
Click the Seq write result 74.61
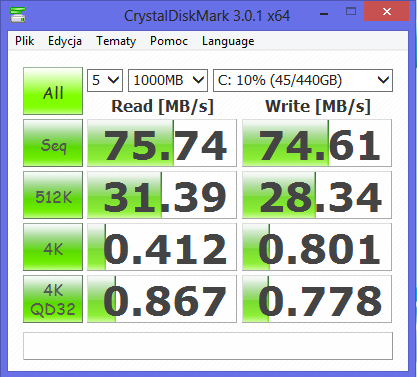(x=317, y=143)
